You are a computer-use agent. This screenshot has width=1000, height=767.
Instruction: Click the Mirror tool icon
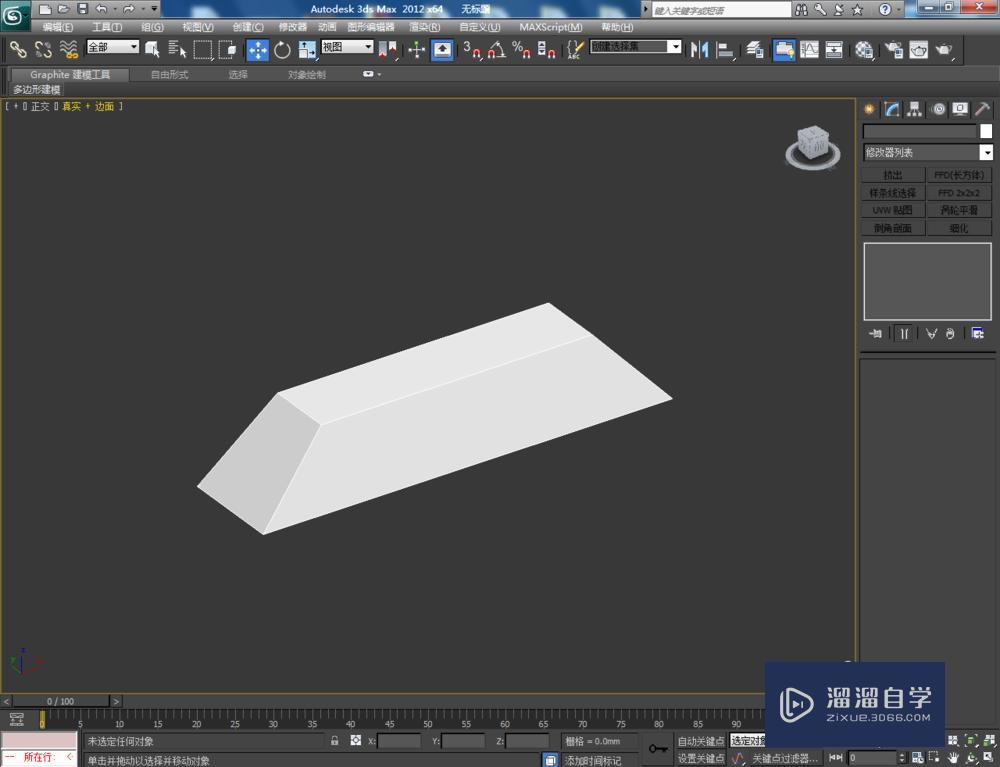coord(699,50)
